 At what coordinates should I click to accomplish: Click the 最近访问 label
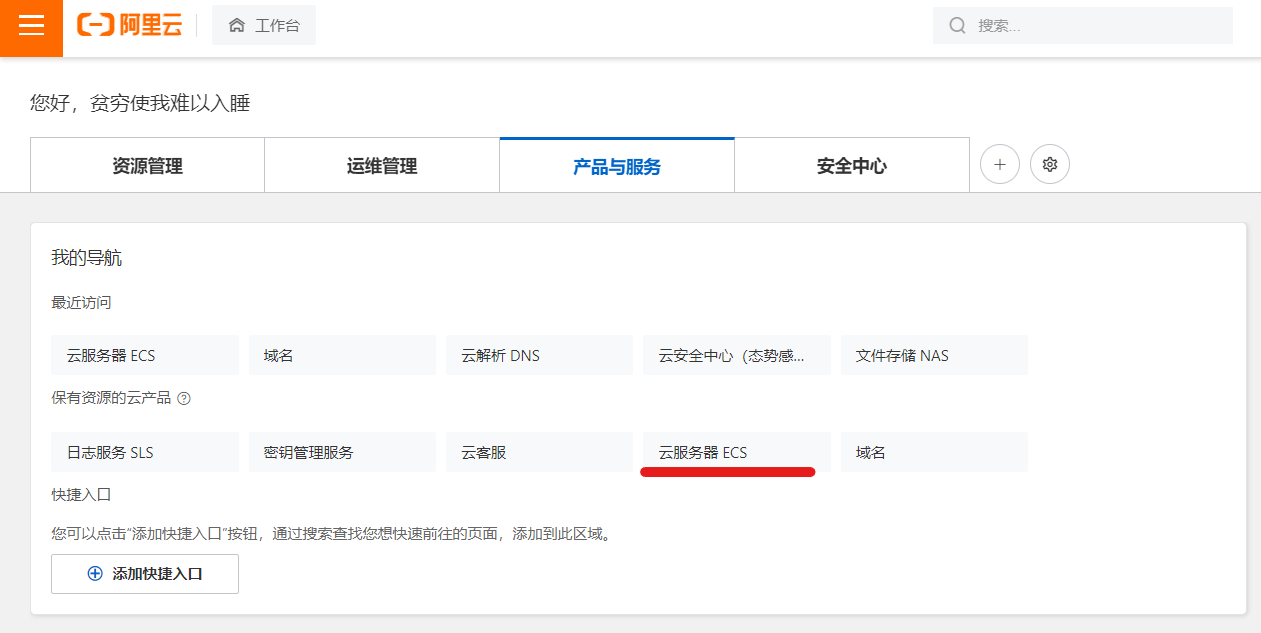82,302
